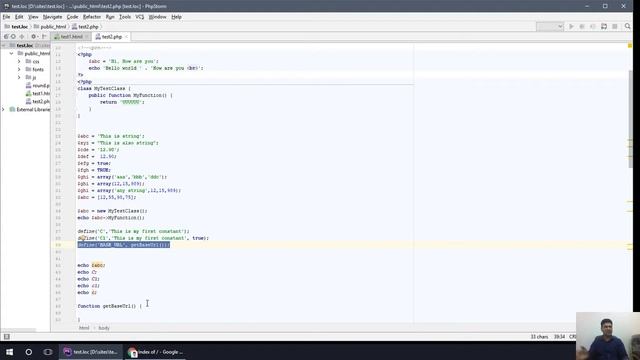Click the class MyTestClass line in editor
Image resolution: width=640 pixels, height=360 pixels.
[104, 89]
